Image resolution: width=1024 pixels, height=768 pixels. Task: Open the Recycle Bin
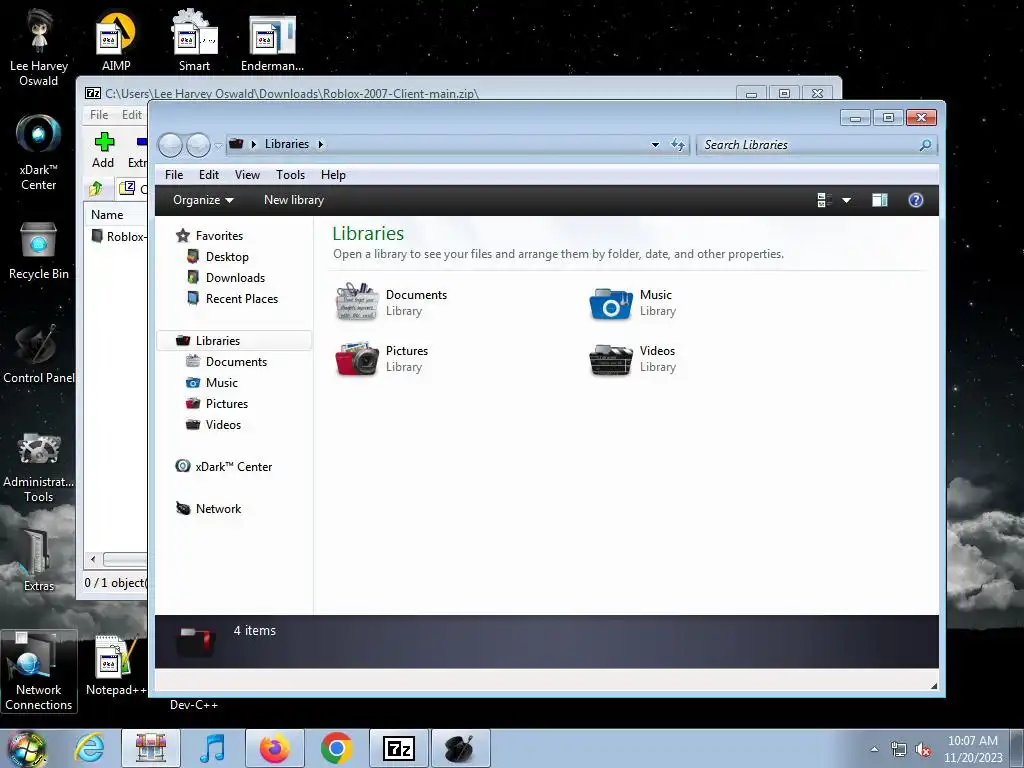tap(39, 251)
